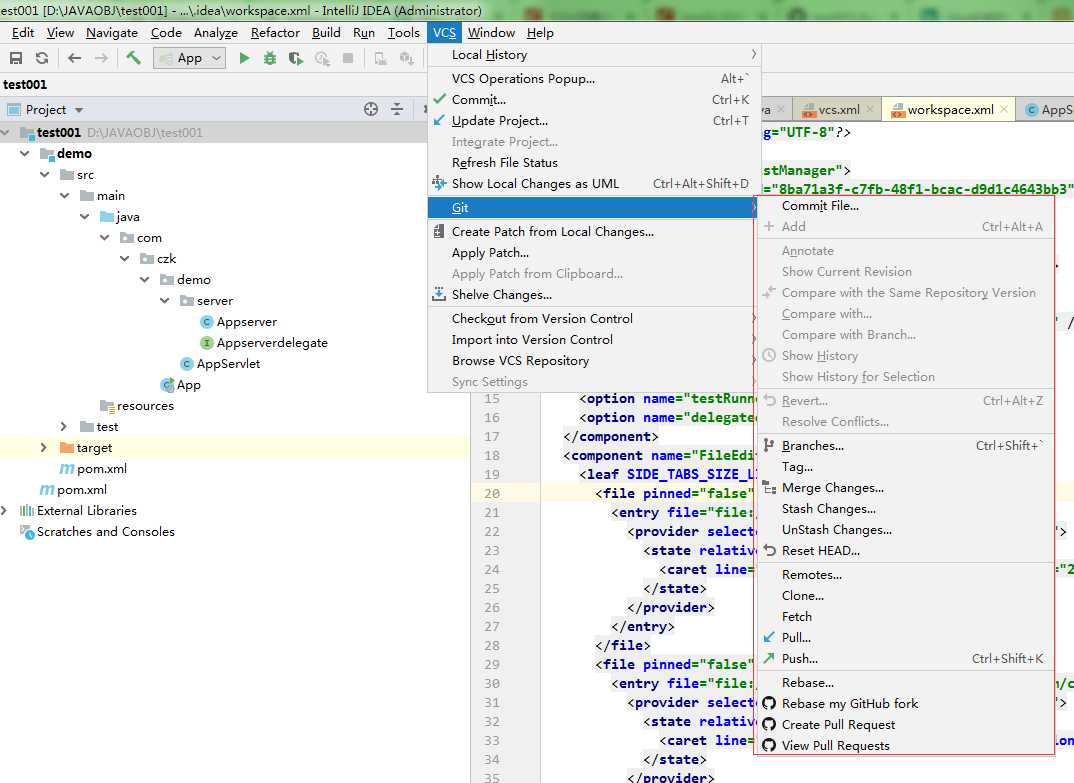
Task: Open the Window menu
Action: click(x=491, y=33)
